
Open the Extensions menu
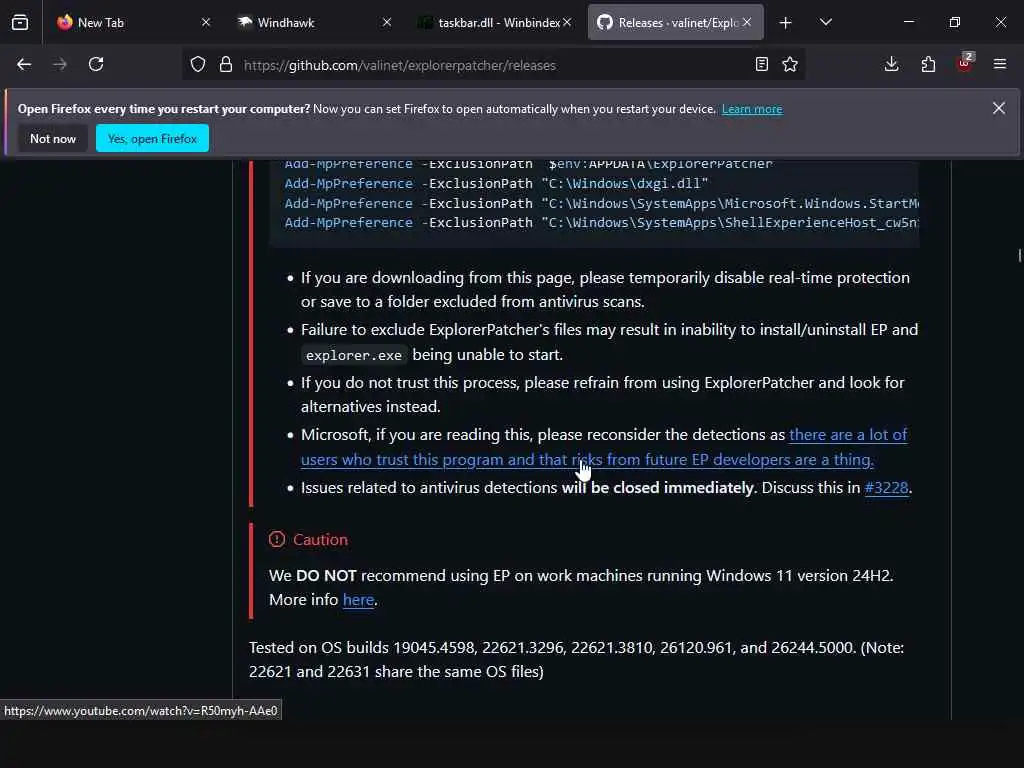coord(928,64)
